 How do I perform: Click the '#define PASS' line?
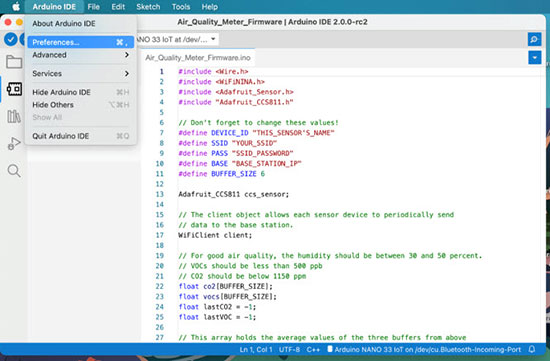click(236, 153)
